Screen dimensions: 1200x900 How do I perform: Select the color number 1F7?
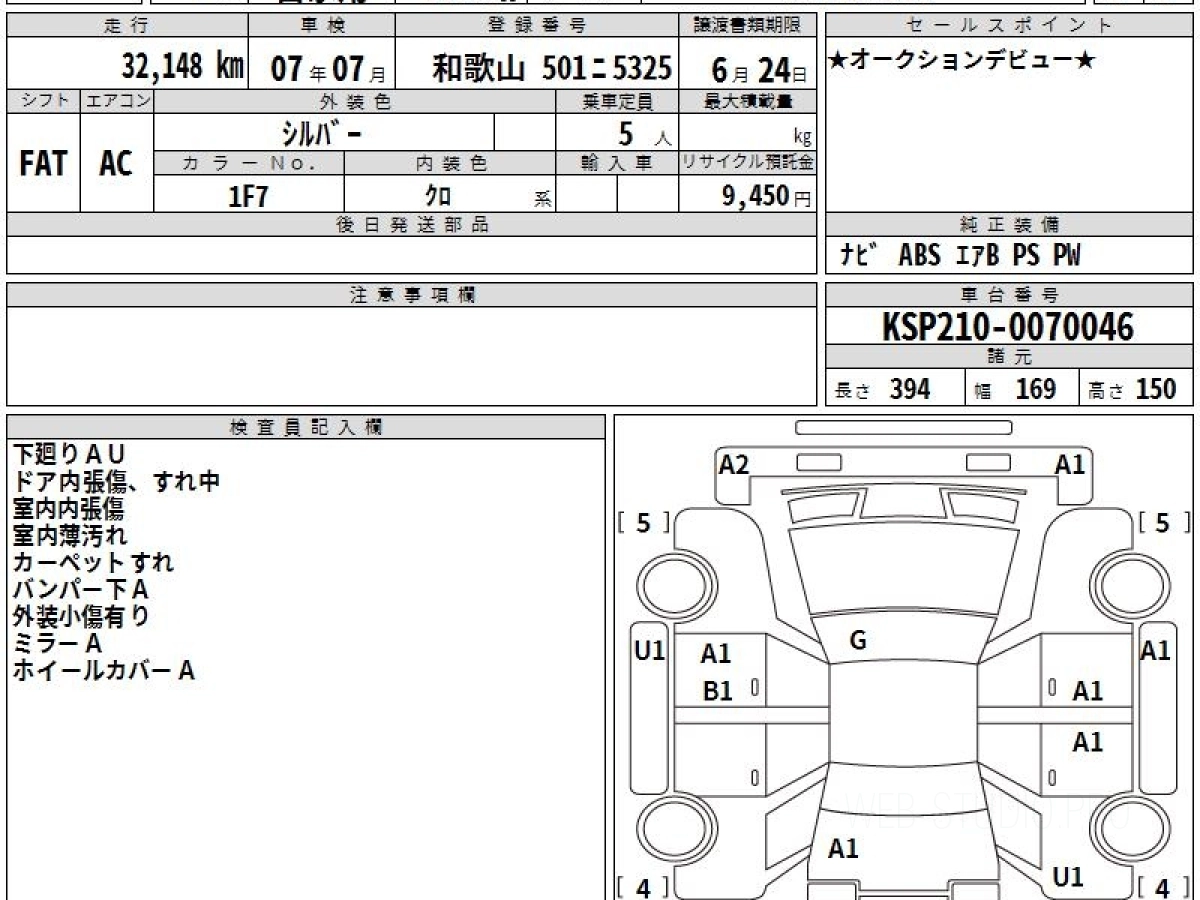[249, 196]
